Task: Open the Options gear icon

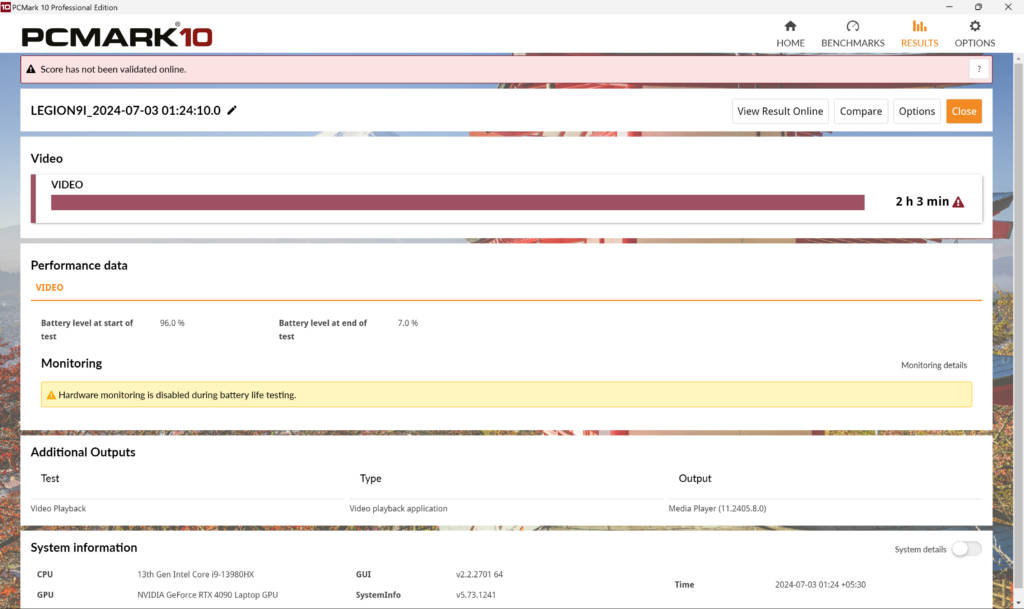Action: coord(974,27)
